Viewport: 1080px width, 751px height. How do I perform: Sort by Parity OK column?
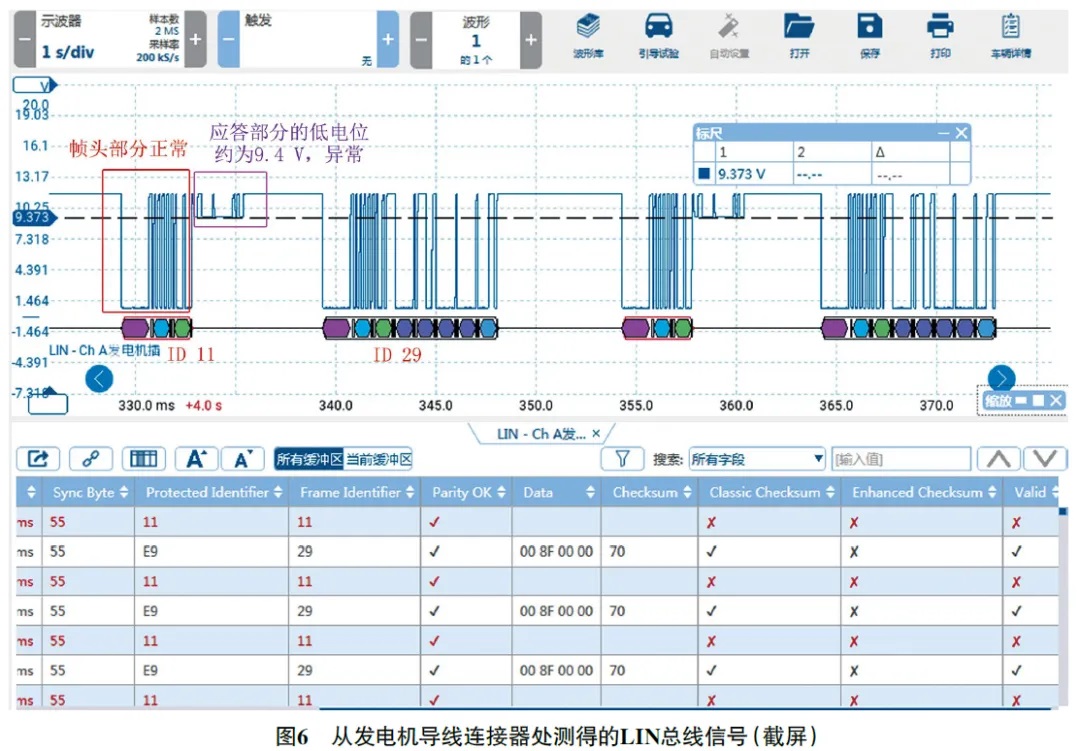point(468,492)
